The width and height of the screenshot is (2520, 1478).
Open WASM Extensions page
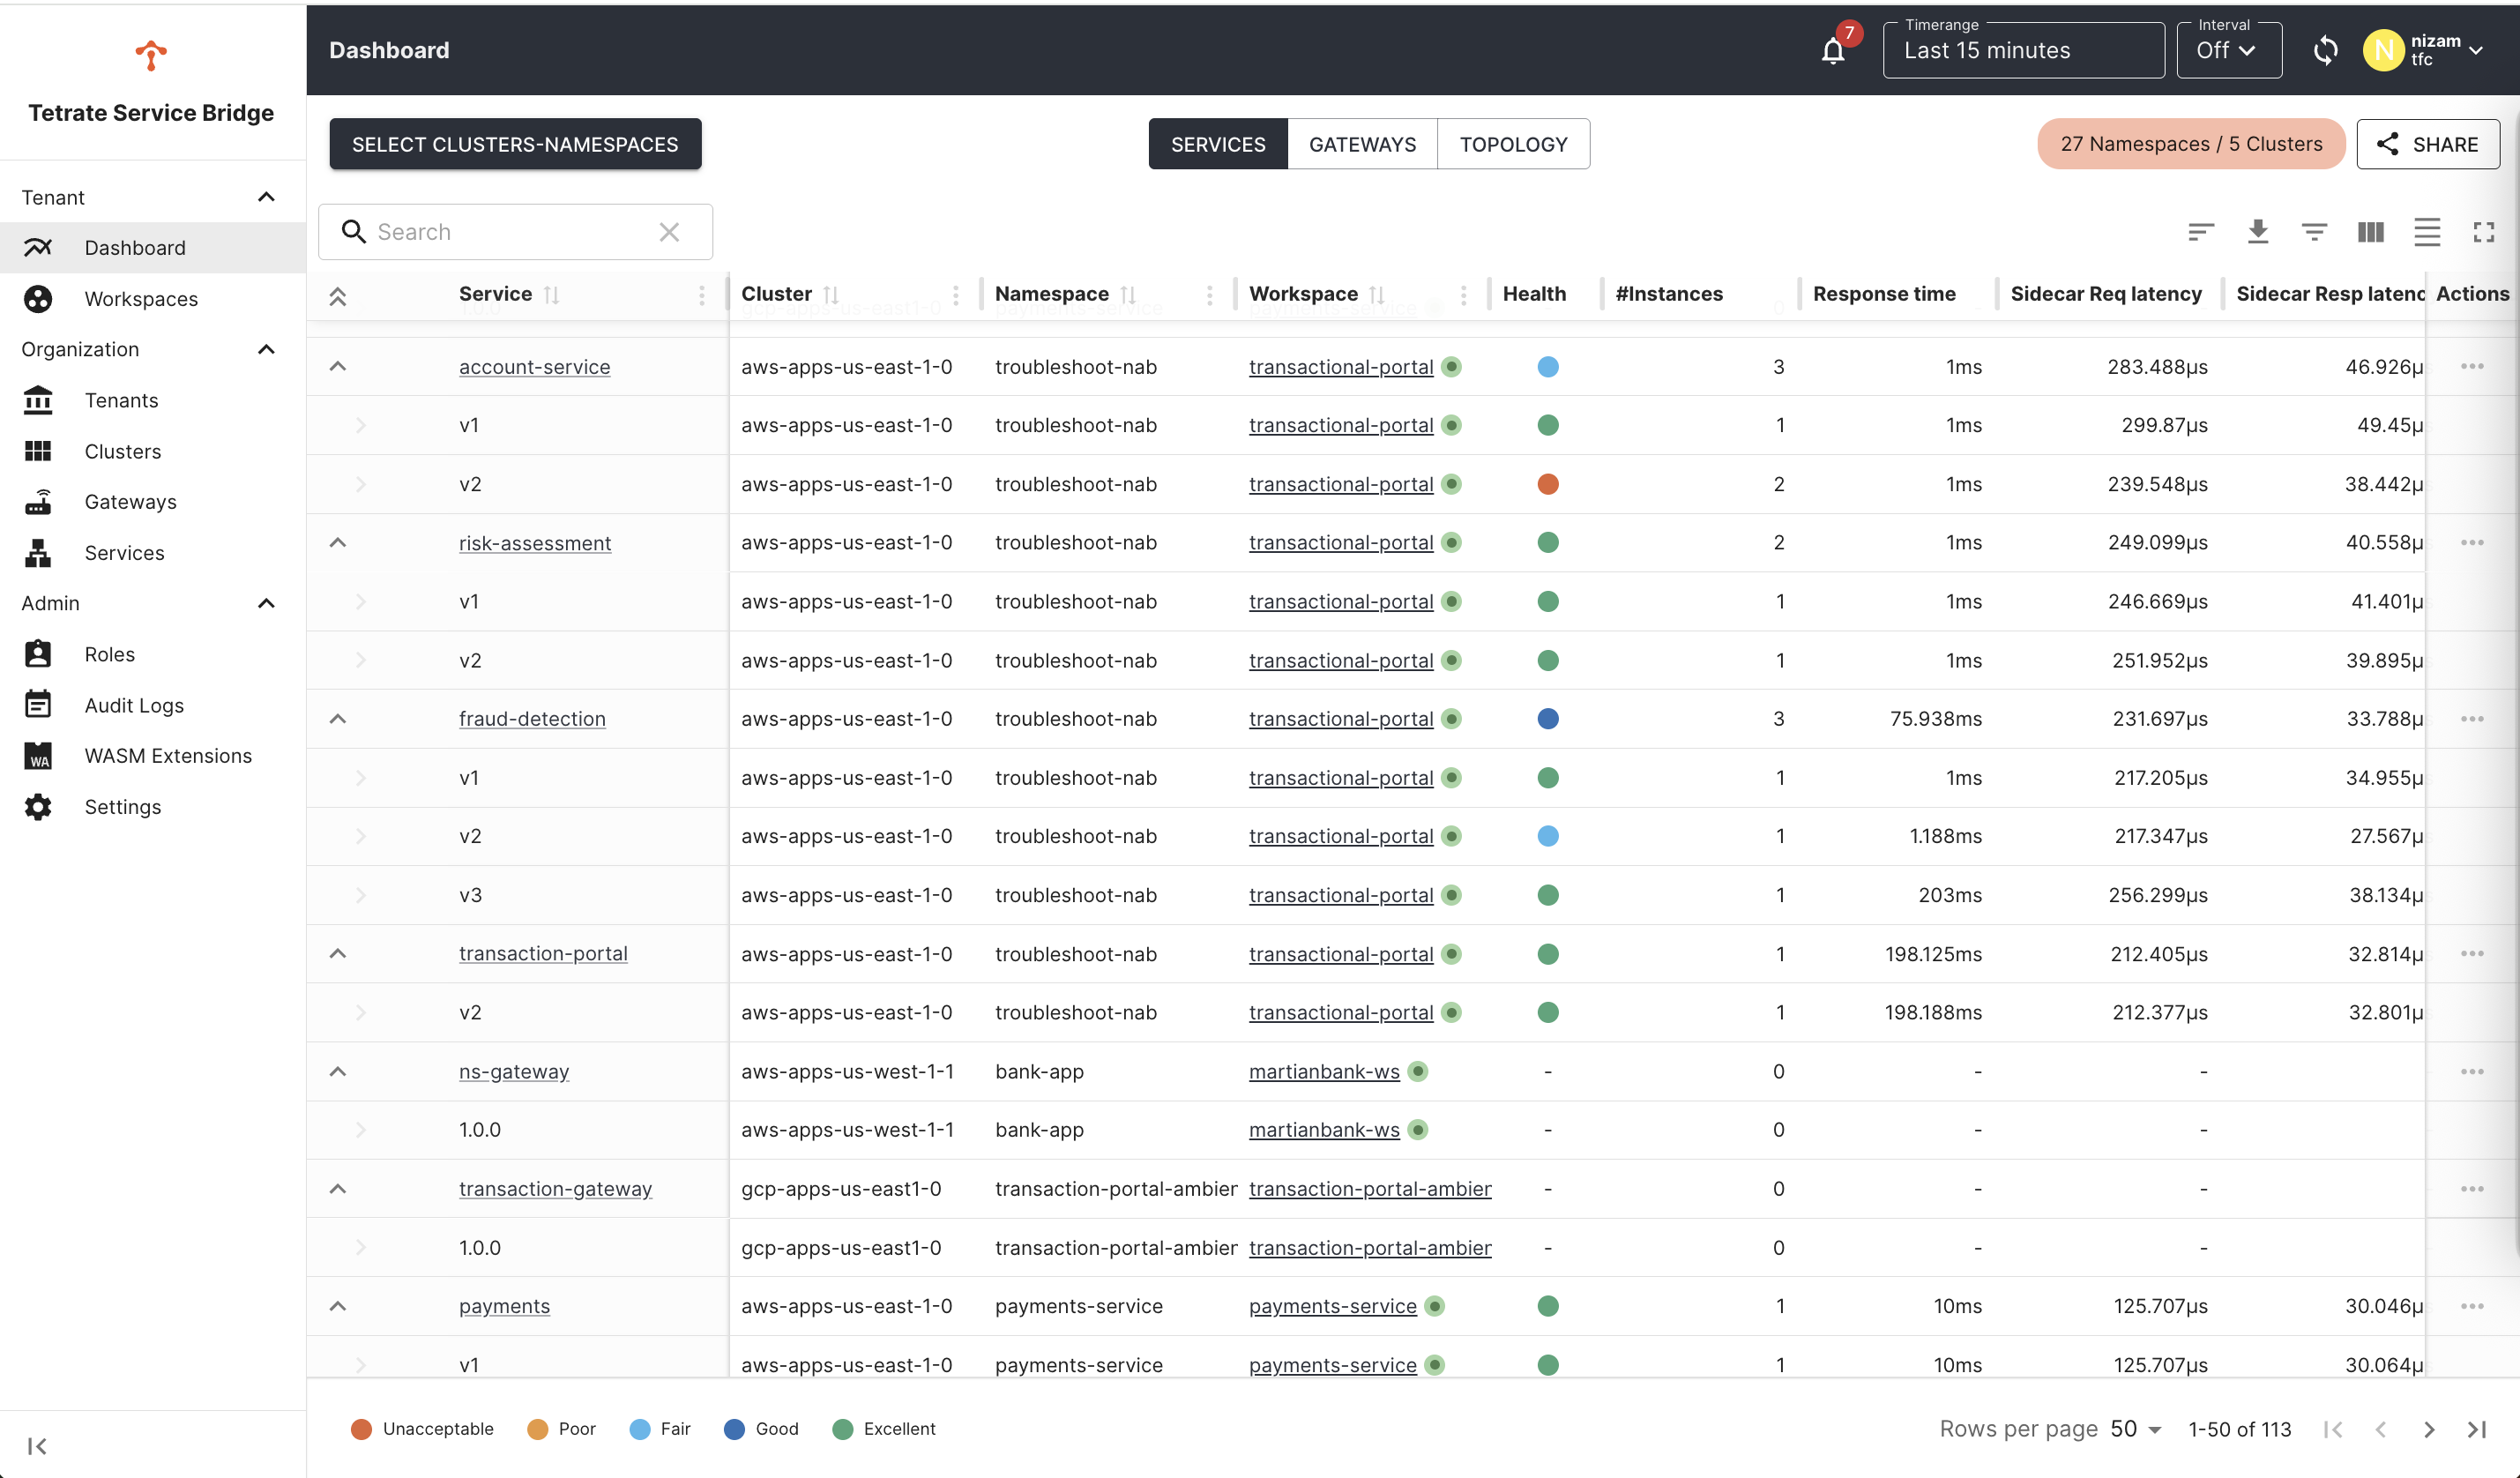click(x=167, y=755)
